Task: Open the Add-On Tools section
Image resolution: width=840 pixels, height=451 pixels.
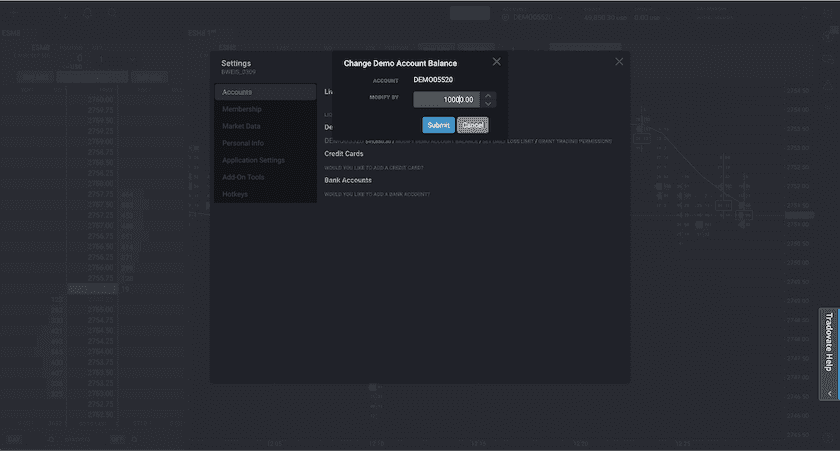Action: [265, 177]
